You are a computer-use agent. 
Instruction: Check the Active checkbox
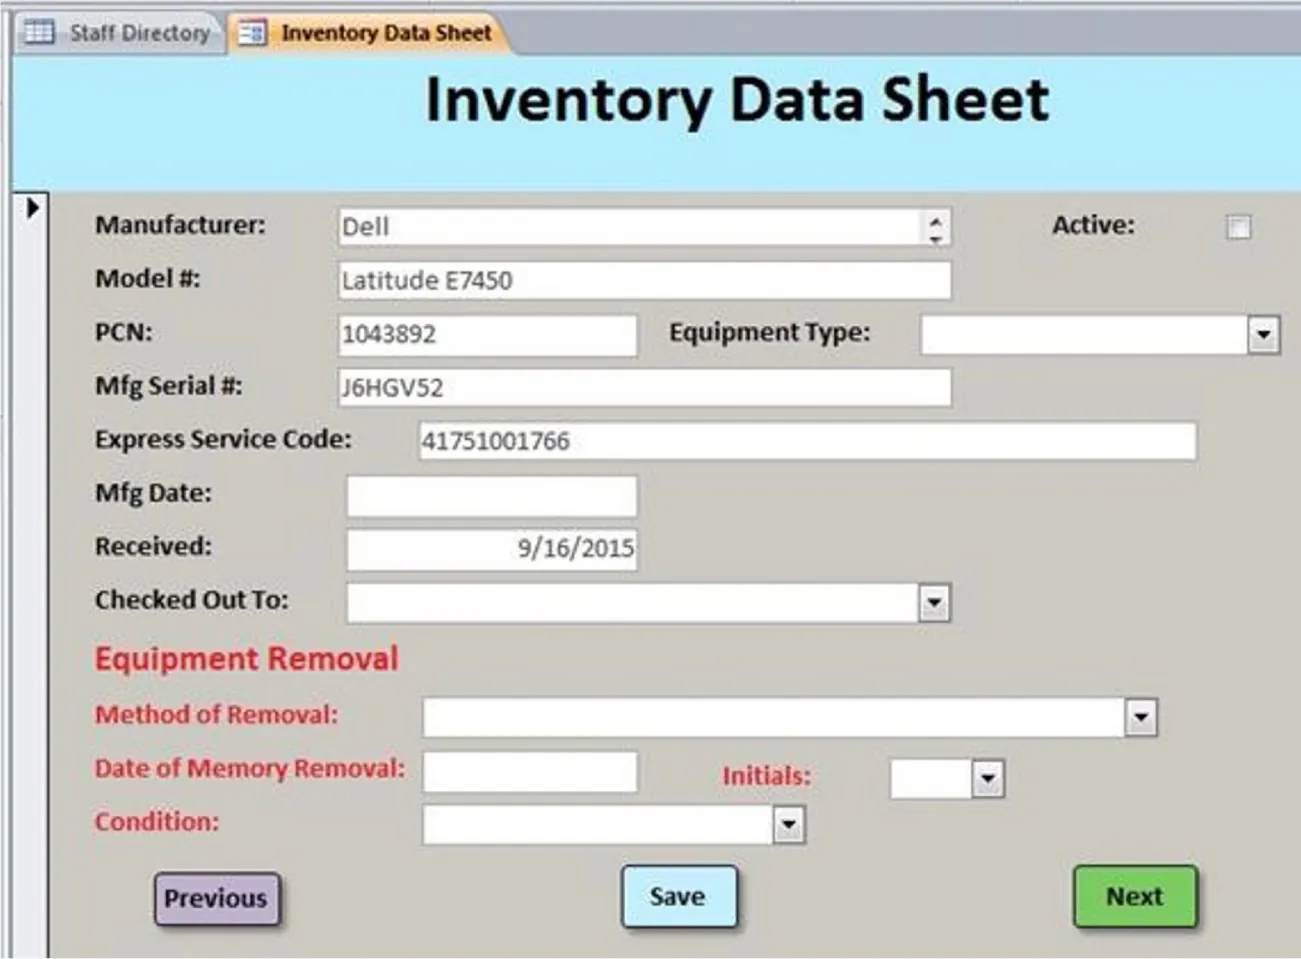1240,228
